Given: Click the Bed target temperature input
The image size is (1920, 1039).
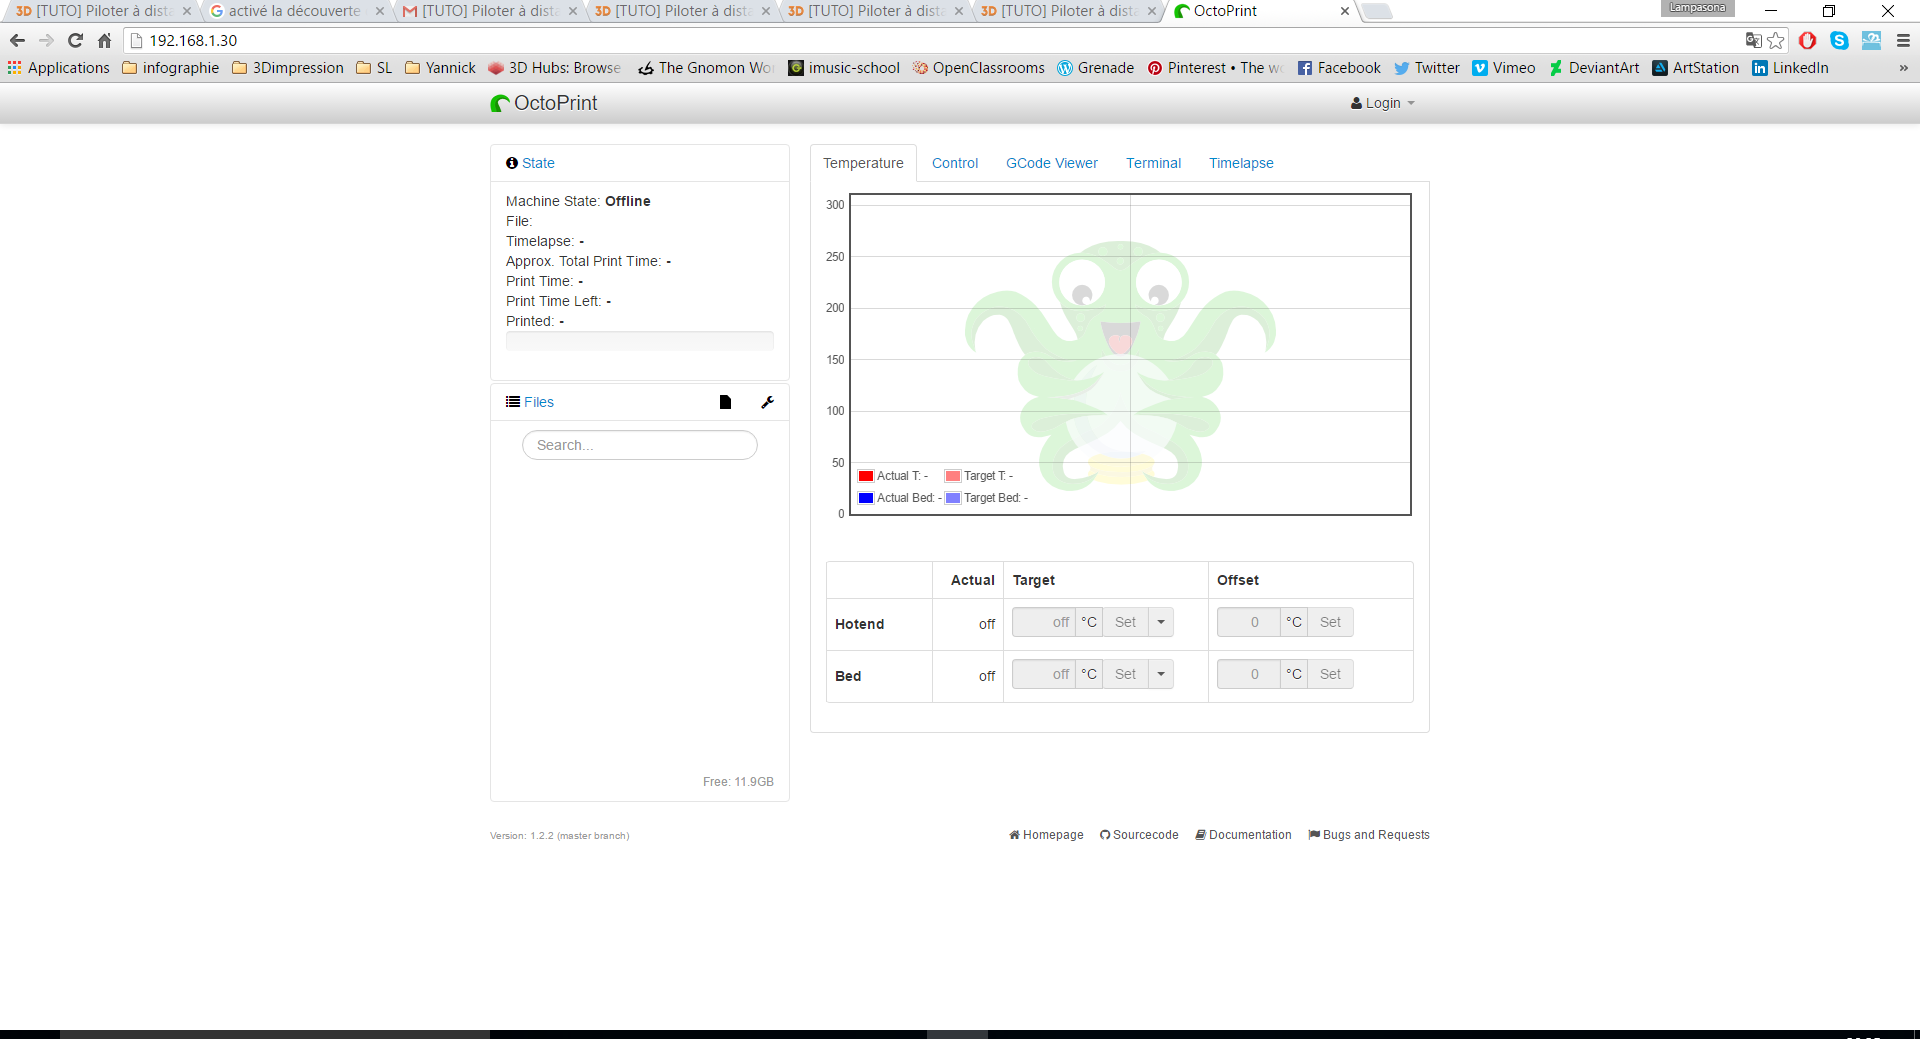Looking at the screenshot, I should [x=1044, y=674].
